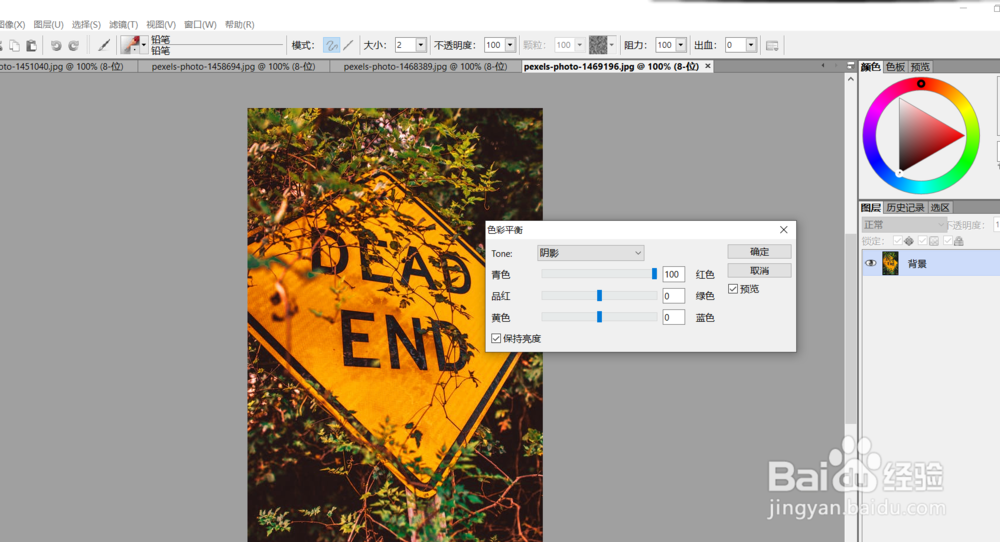This screenshot has height=542, width=1000.
Task: Switch to pexels-photo-1458694.jpg tab
Action: (233, 66)
